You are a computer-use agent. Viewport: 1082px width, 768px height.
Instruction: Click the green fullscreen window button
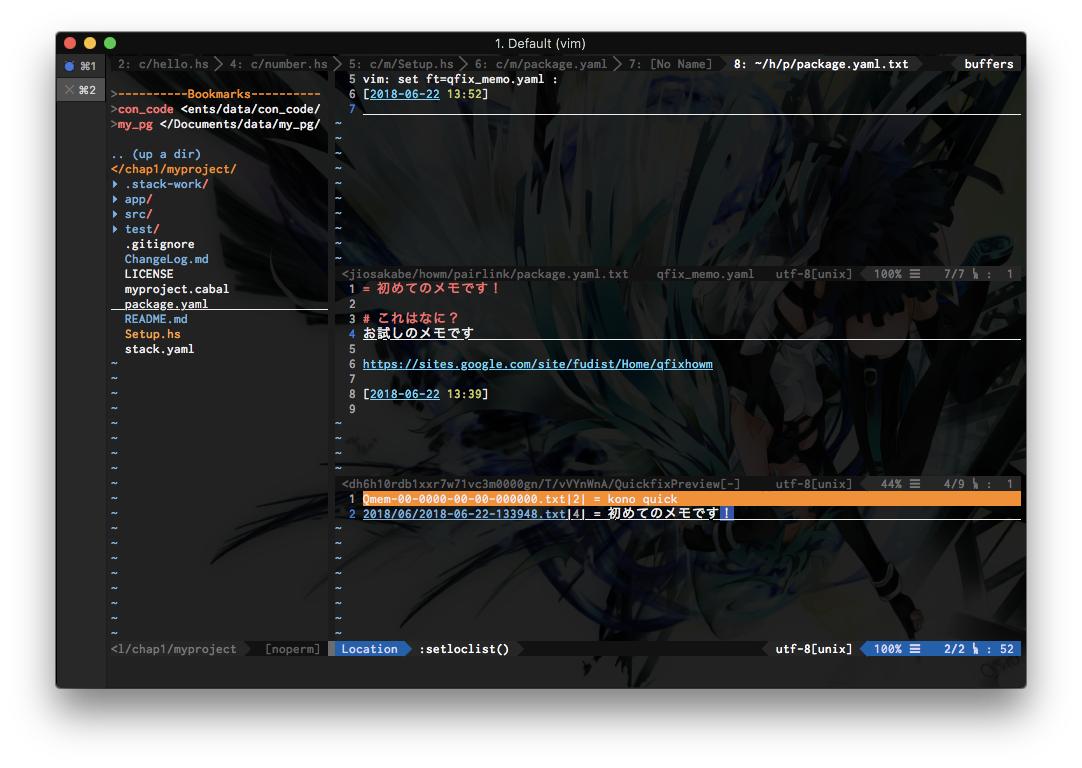click(110, 43)
